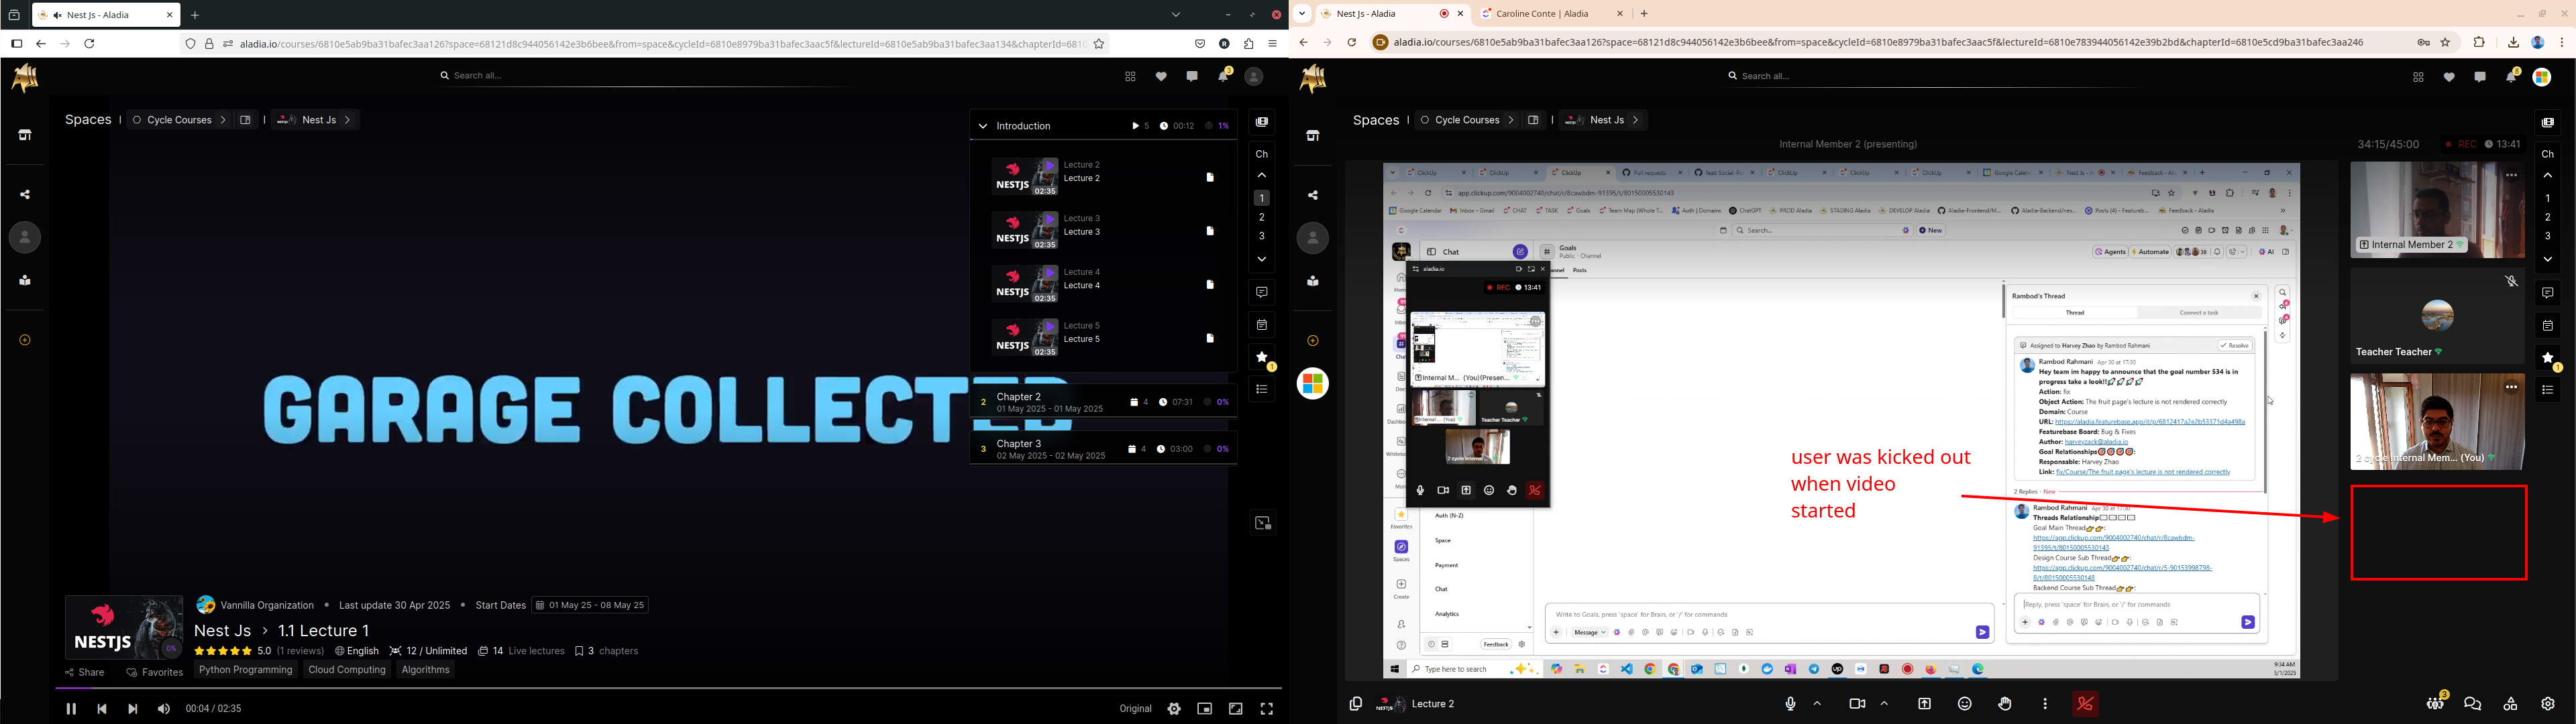Open the Cloud Computing tag
2576x724 pixels.
click(347, 670)
